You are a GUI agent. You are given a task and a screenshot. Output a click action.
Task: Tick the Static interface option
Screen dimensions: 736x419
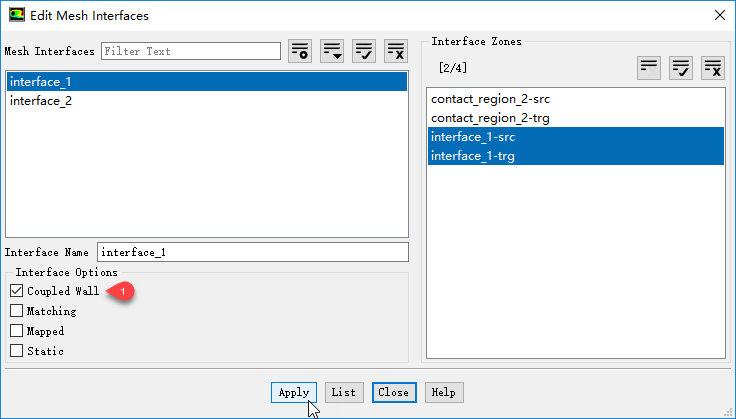click(16, 351)
